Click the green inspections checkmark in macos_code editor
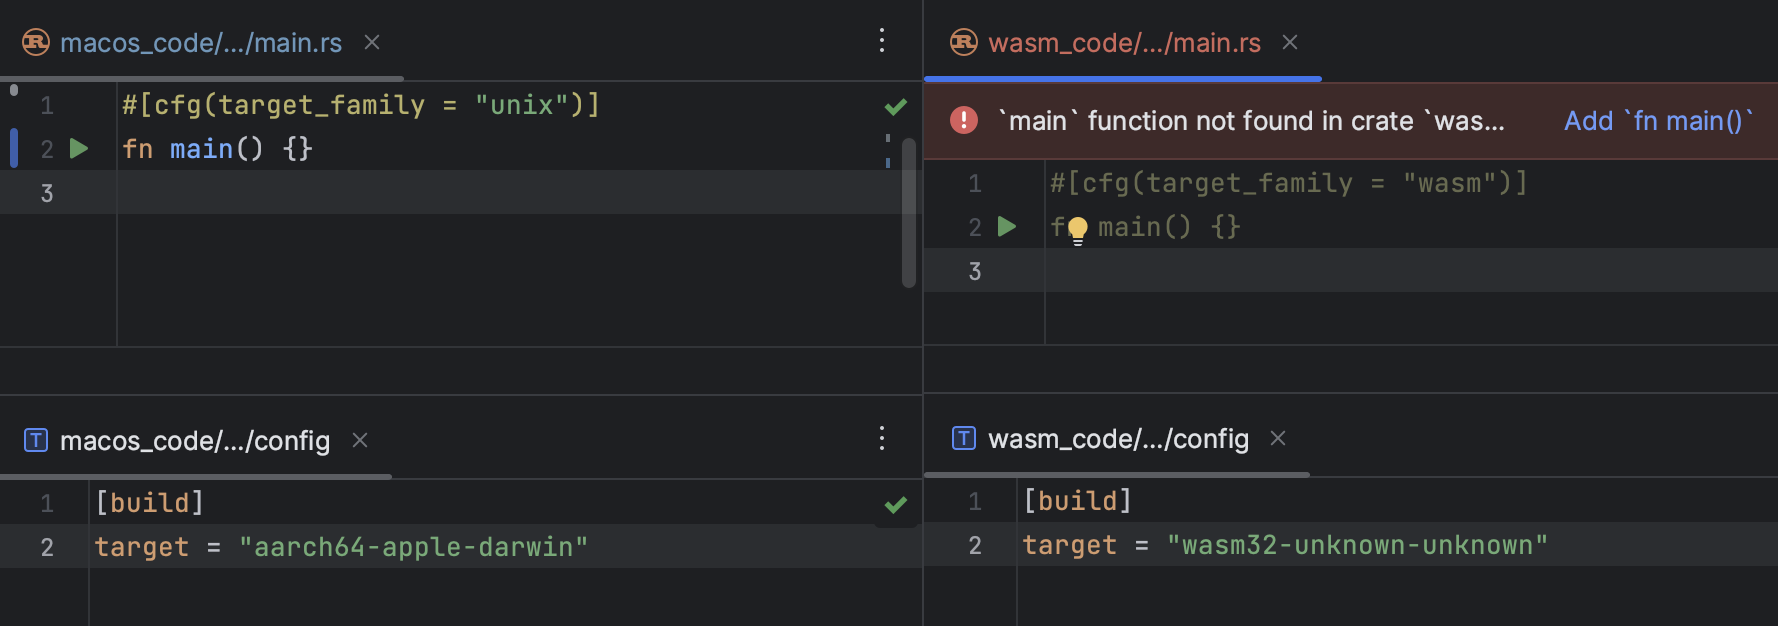This screenshot has height=626, width=1778. click(895, 106)
